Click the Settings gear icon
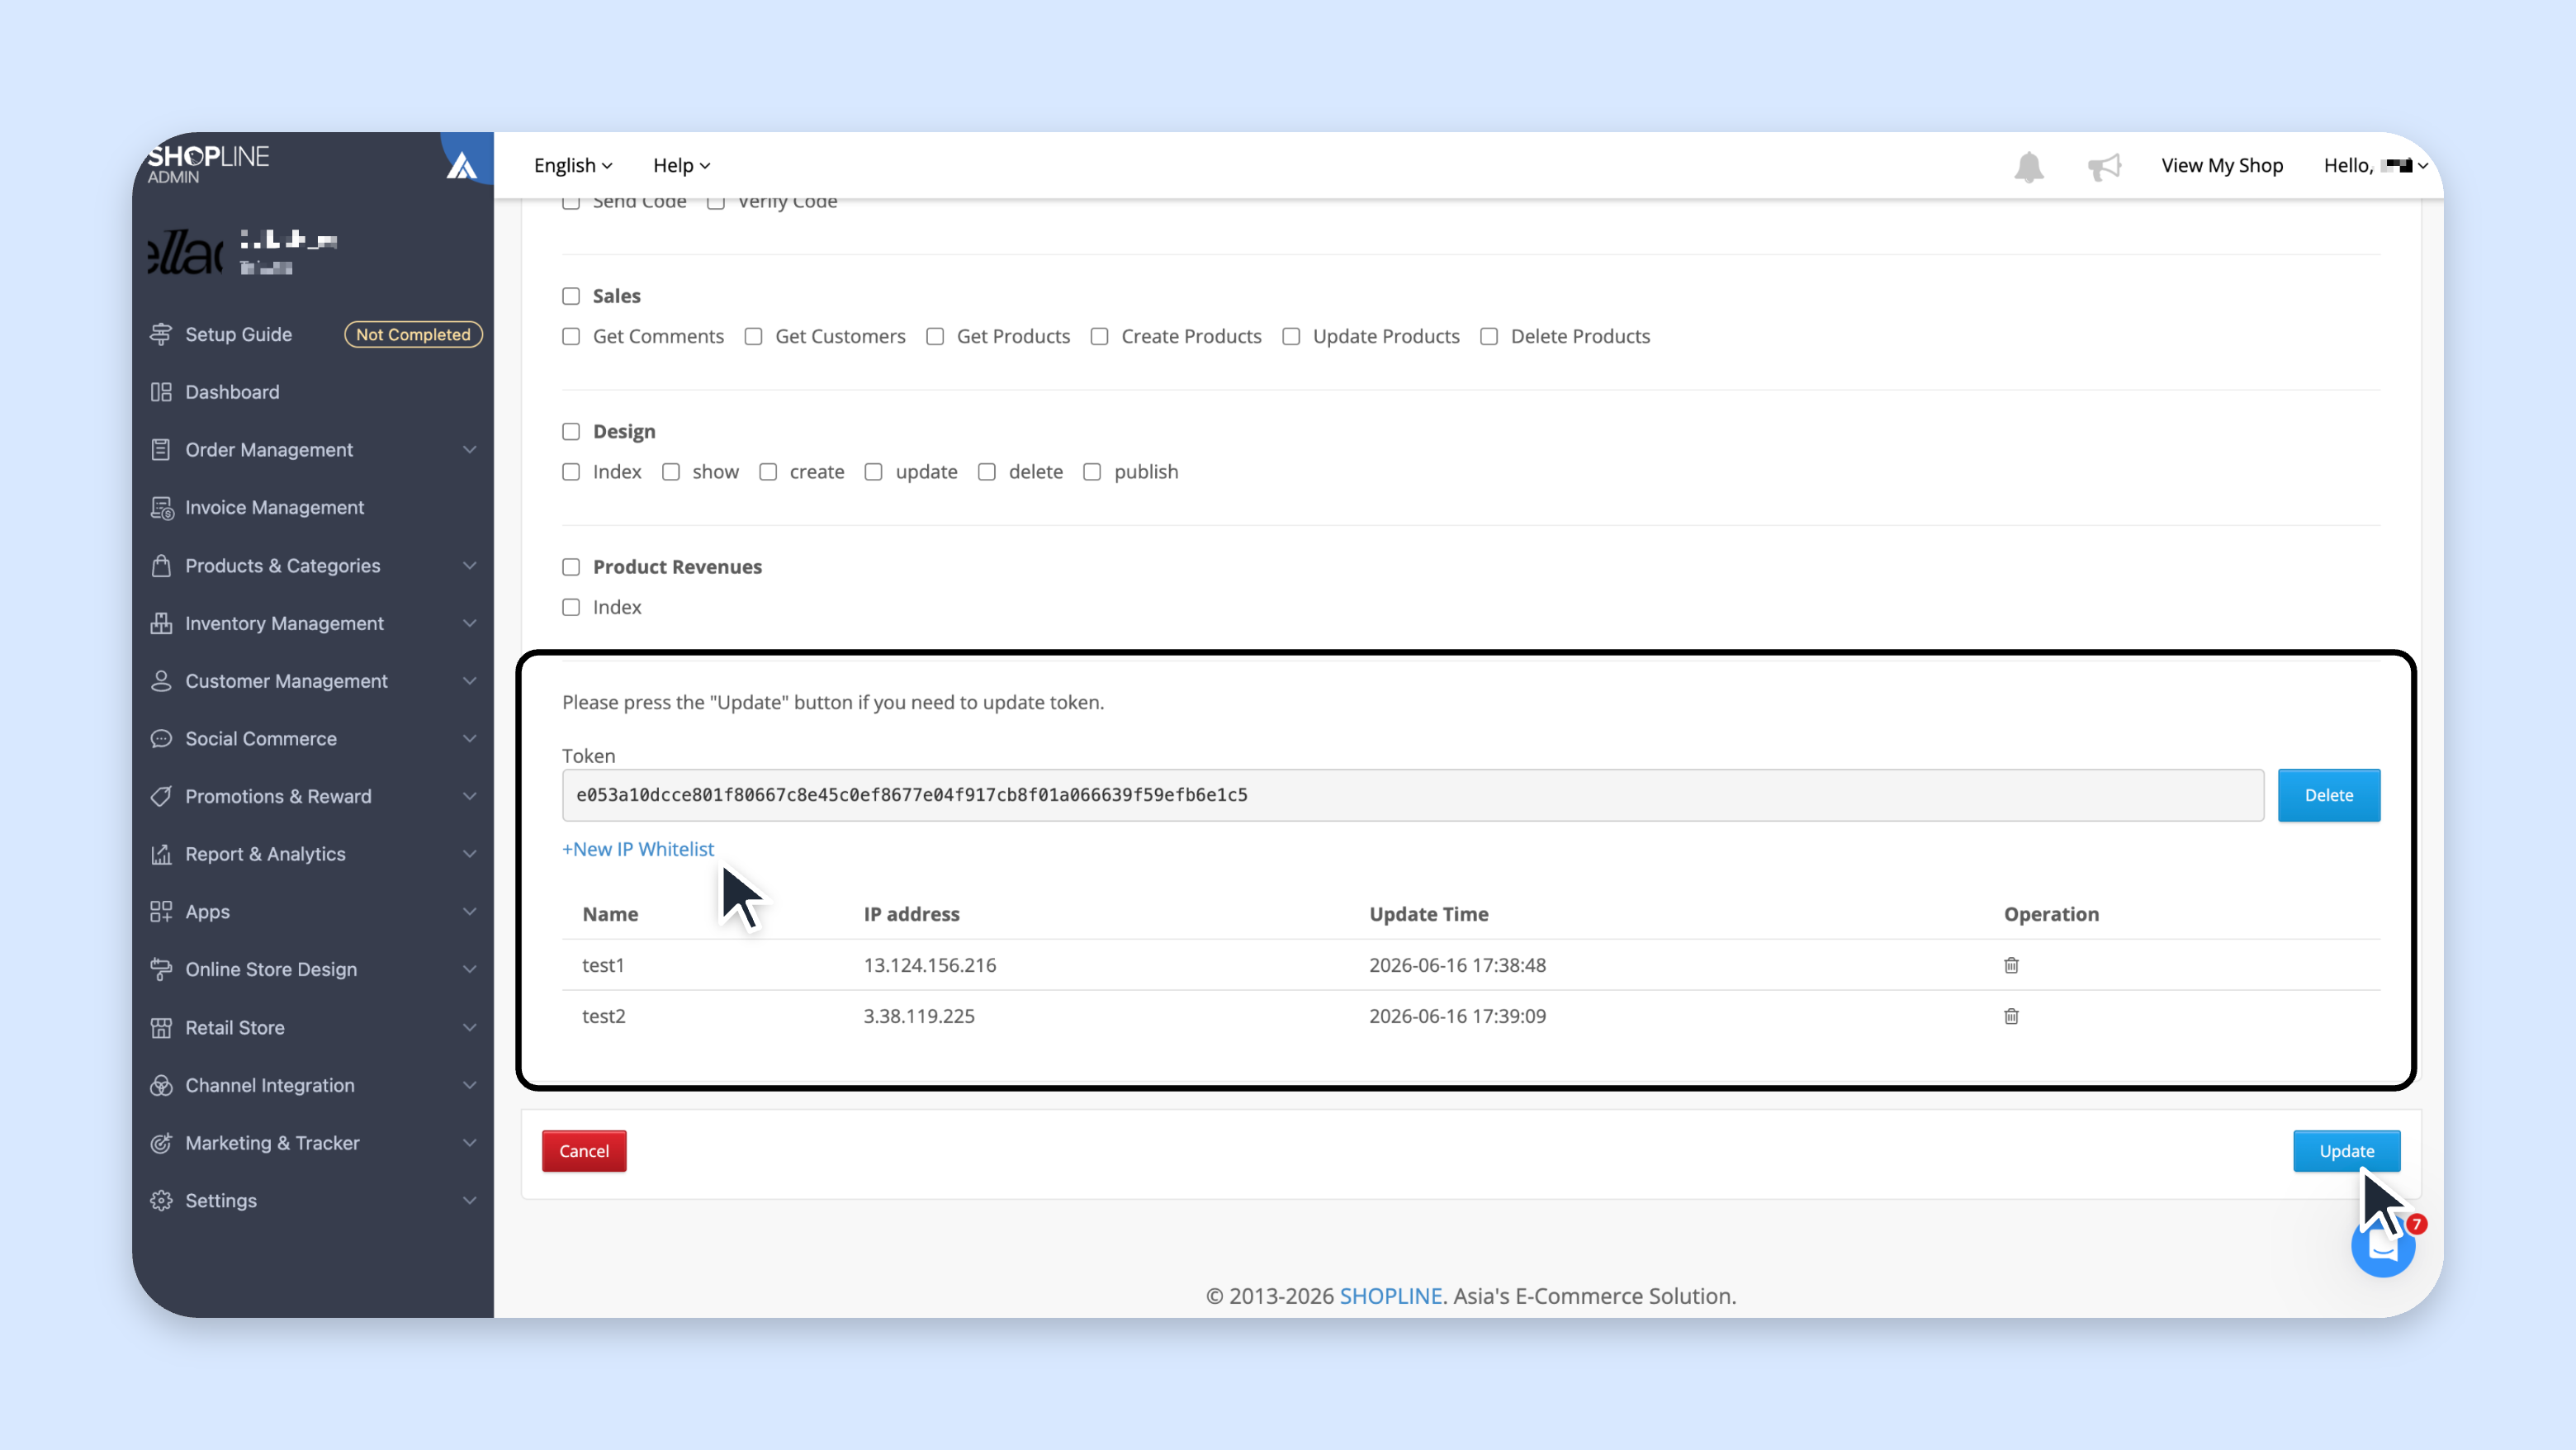This screenshot has height=1450, width=2576. pyautogui.click(x=160, y=1201)
